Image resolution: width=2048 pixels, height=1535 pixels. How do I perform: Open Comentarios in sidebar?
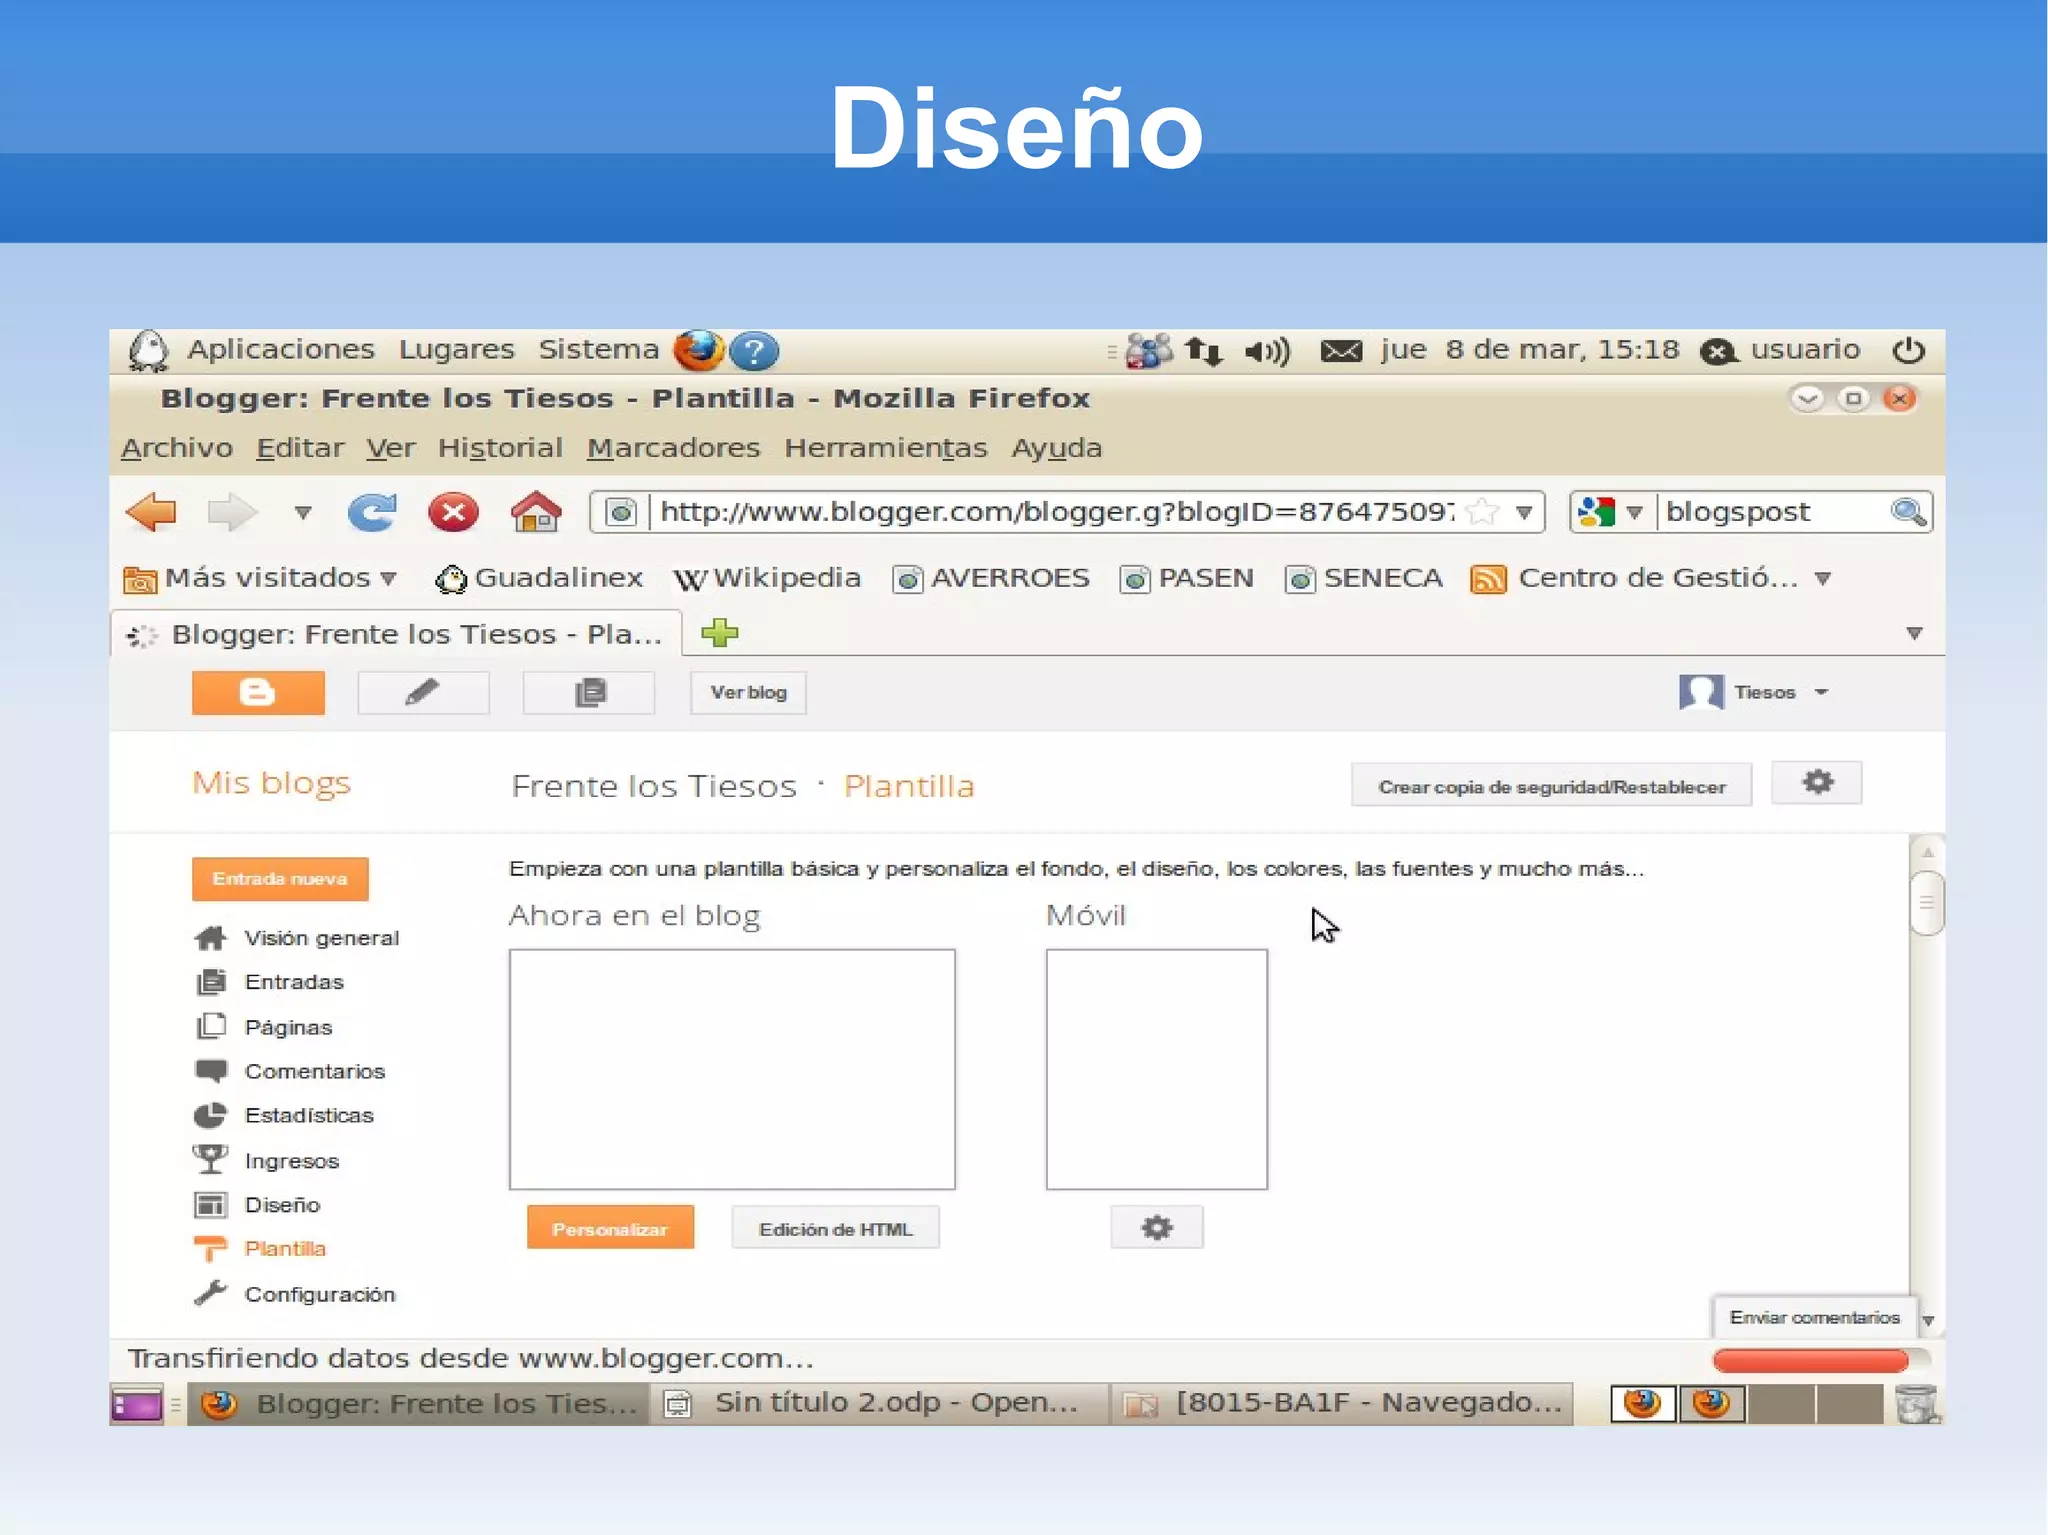point(289,1071)
